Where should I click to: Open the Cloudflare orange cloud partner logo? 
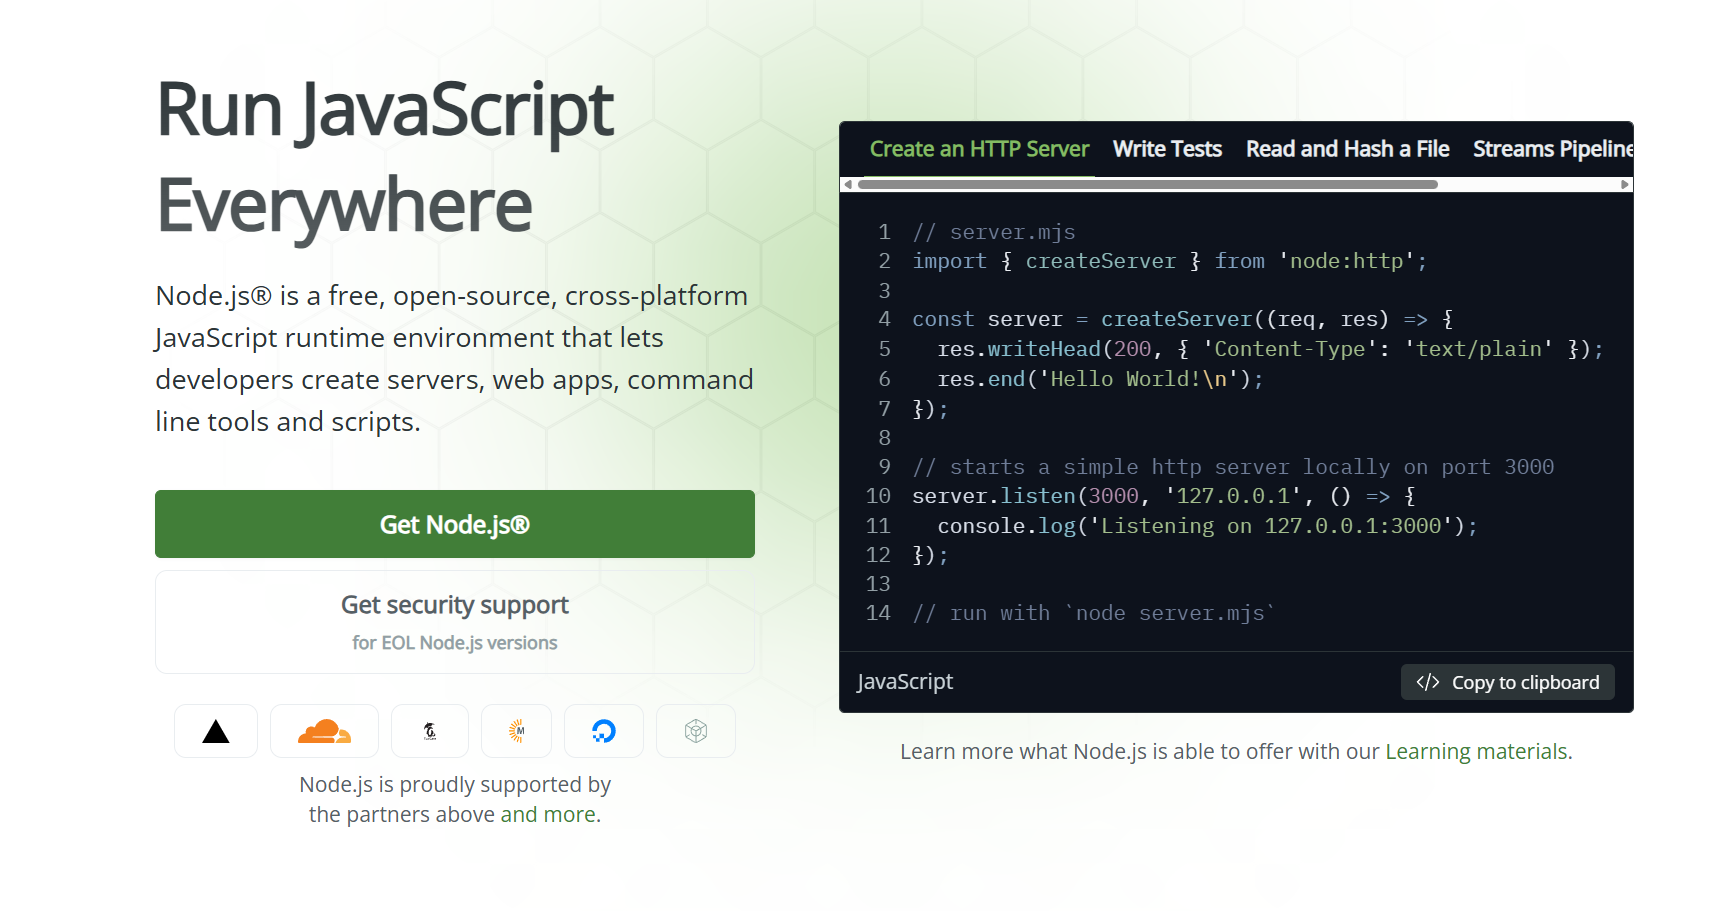[x=324, y=731]
